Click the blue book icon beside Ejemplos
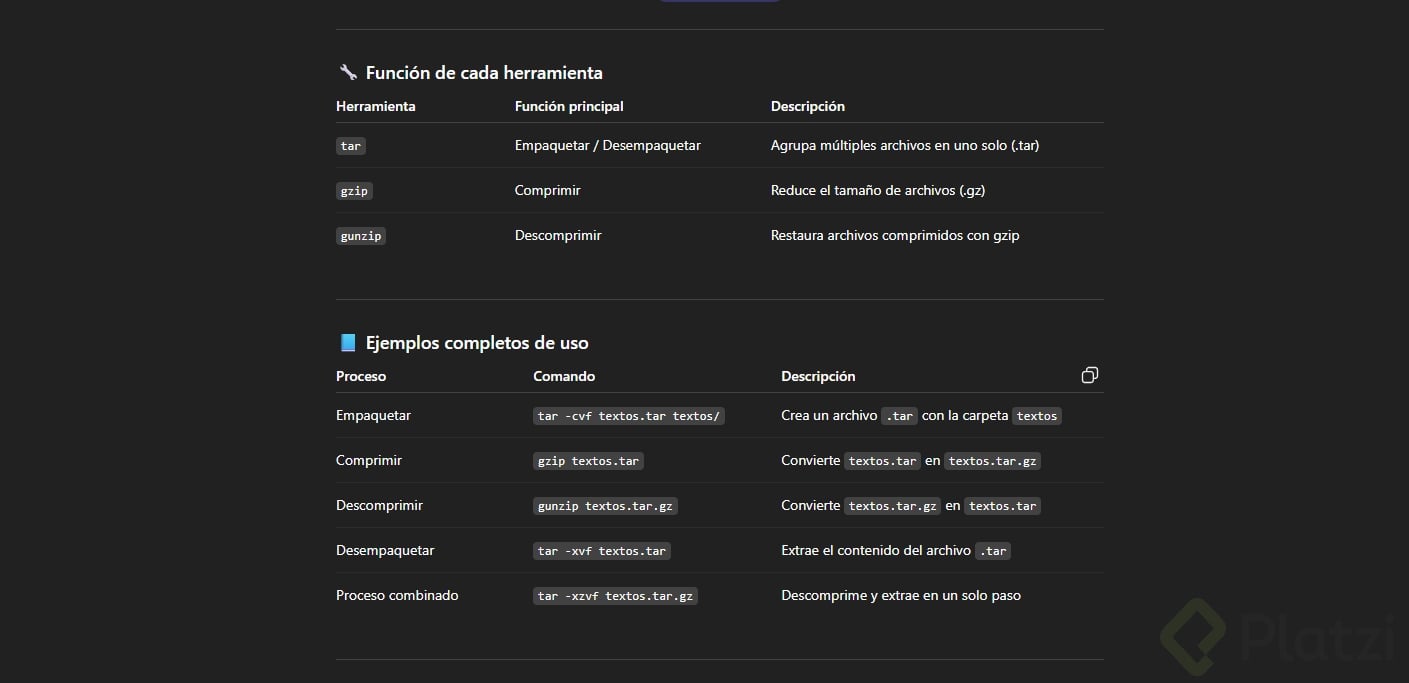Image resolution: width=1409 pixels, height=683 pixels. (x=348, y=343)
